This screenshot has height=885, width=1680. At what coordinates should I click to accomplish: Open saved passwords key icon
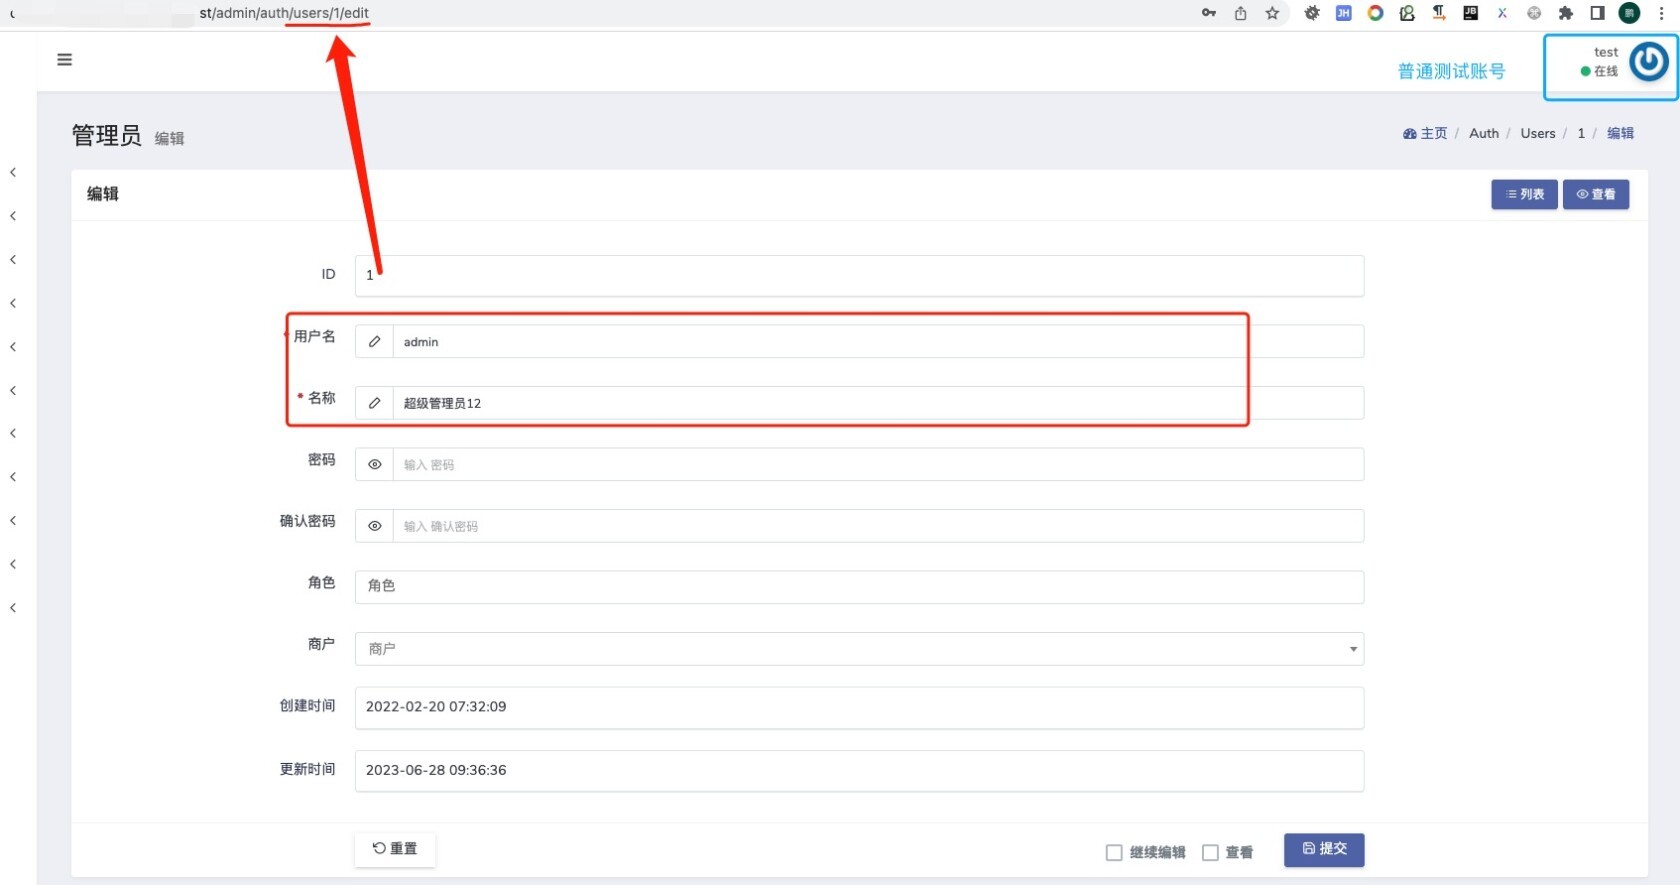pos(1209,13)
